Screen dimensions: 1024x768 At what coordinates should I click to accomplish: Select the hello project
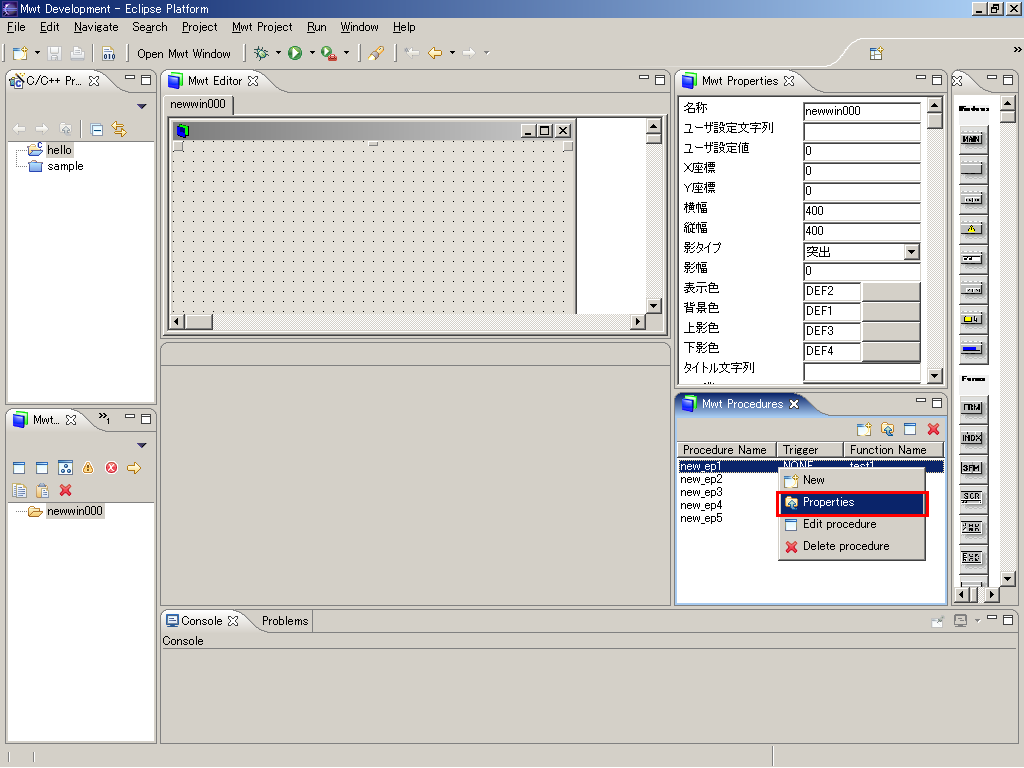pos(59,150)
